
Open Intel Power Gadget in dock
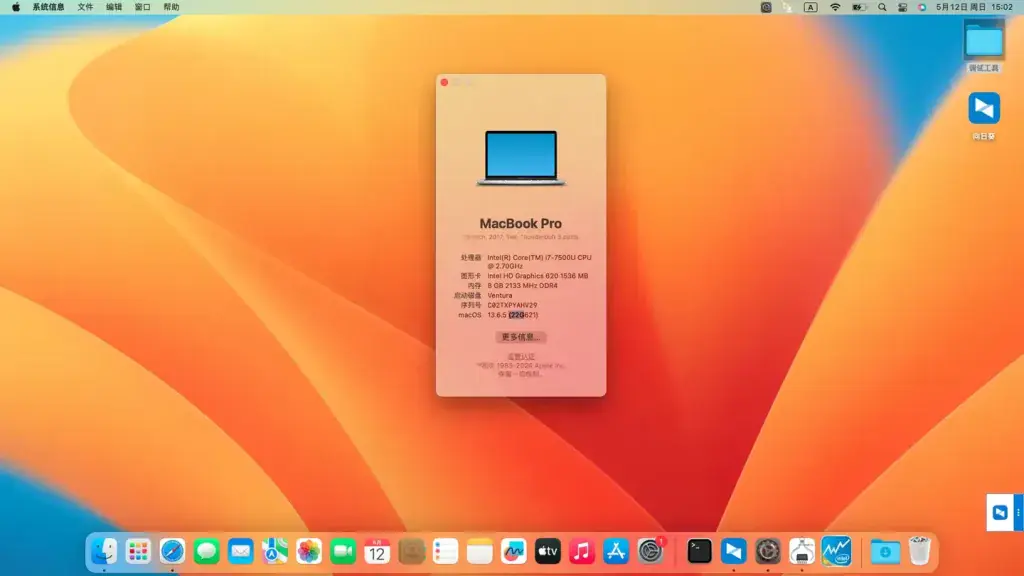click(837, 551)
